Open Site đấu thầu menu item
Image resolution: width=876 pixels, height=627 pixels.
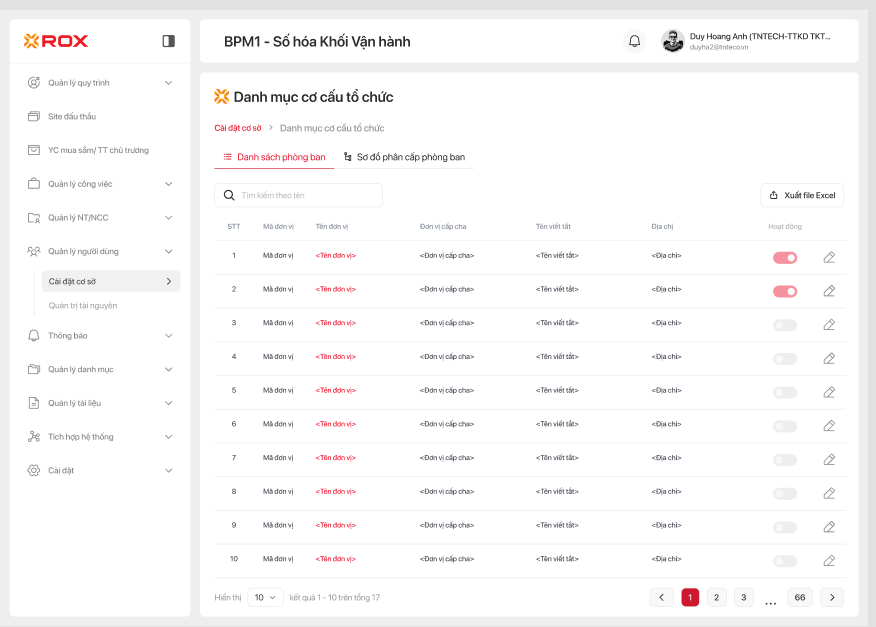click(x=72, y=116)
